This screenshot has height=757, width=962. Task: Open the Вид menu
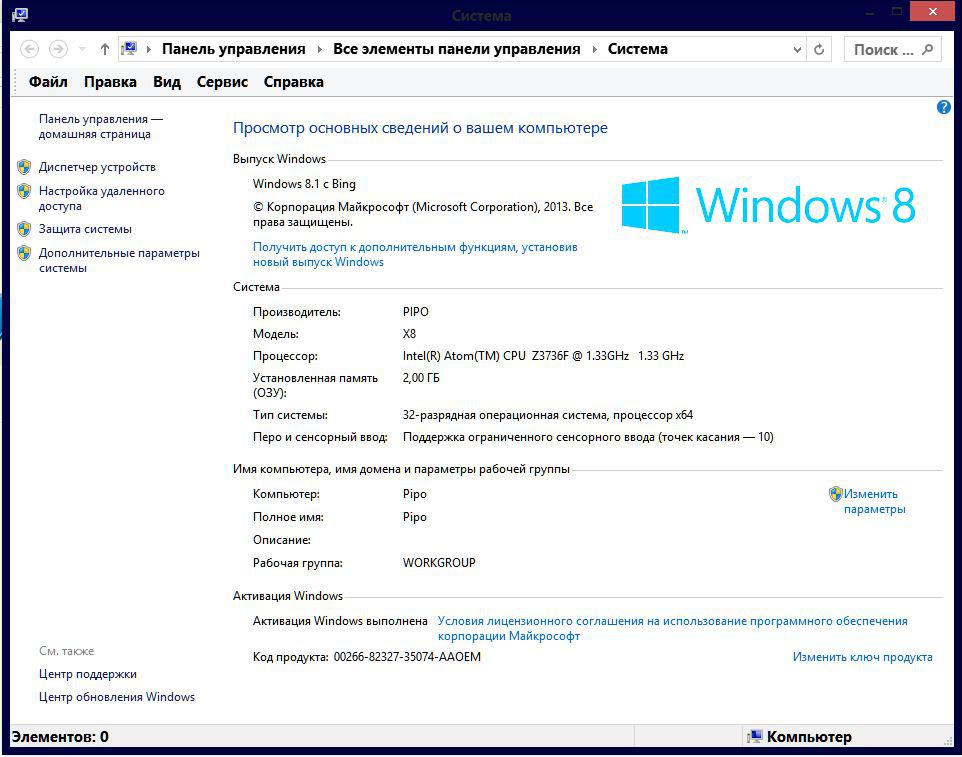point(167,82)
